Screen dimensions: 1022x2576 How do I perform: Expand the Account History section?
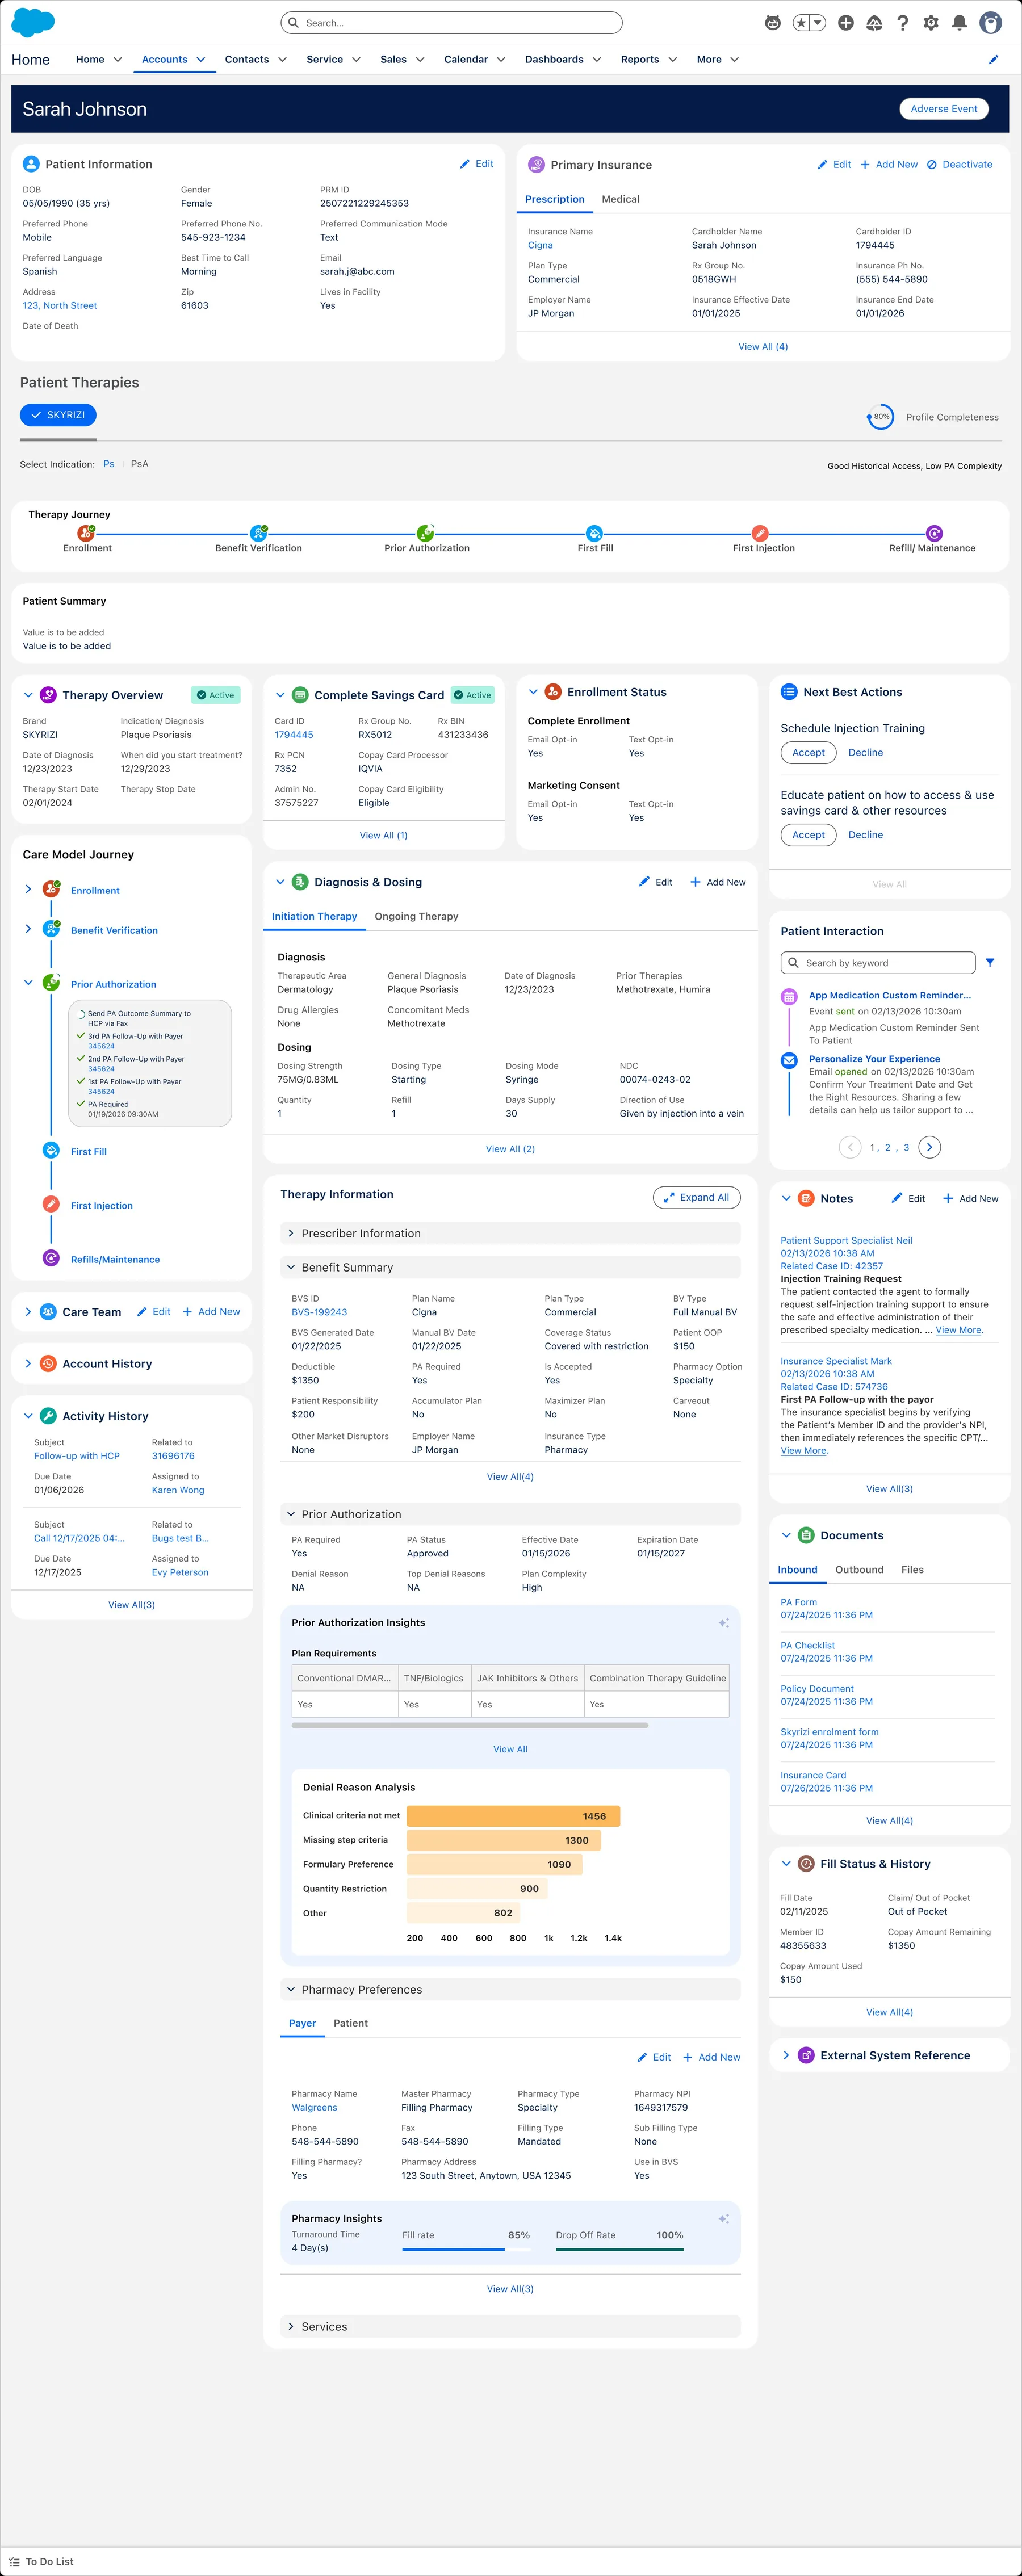(x=28, y=1364)
